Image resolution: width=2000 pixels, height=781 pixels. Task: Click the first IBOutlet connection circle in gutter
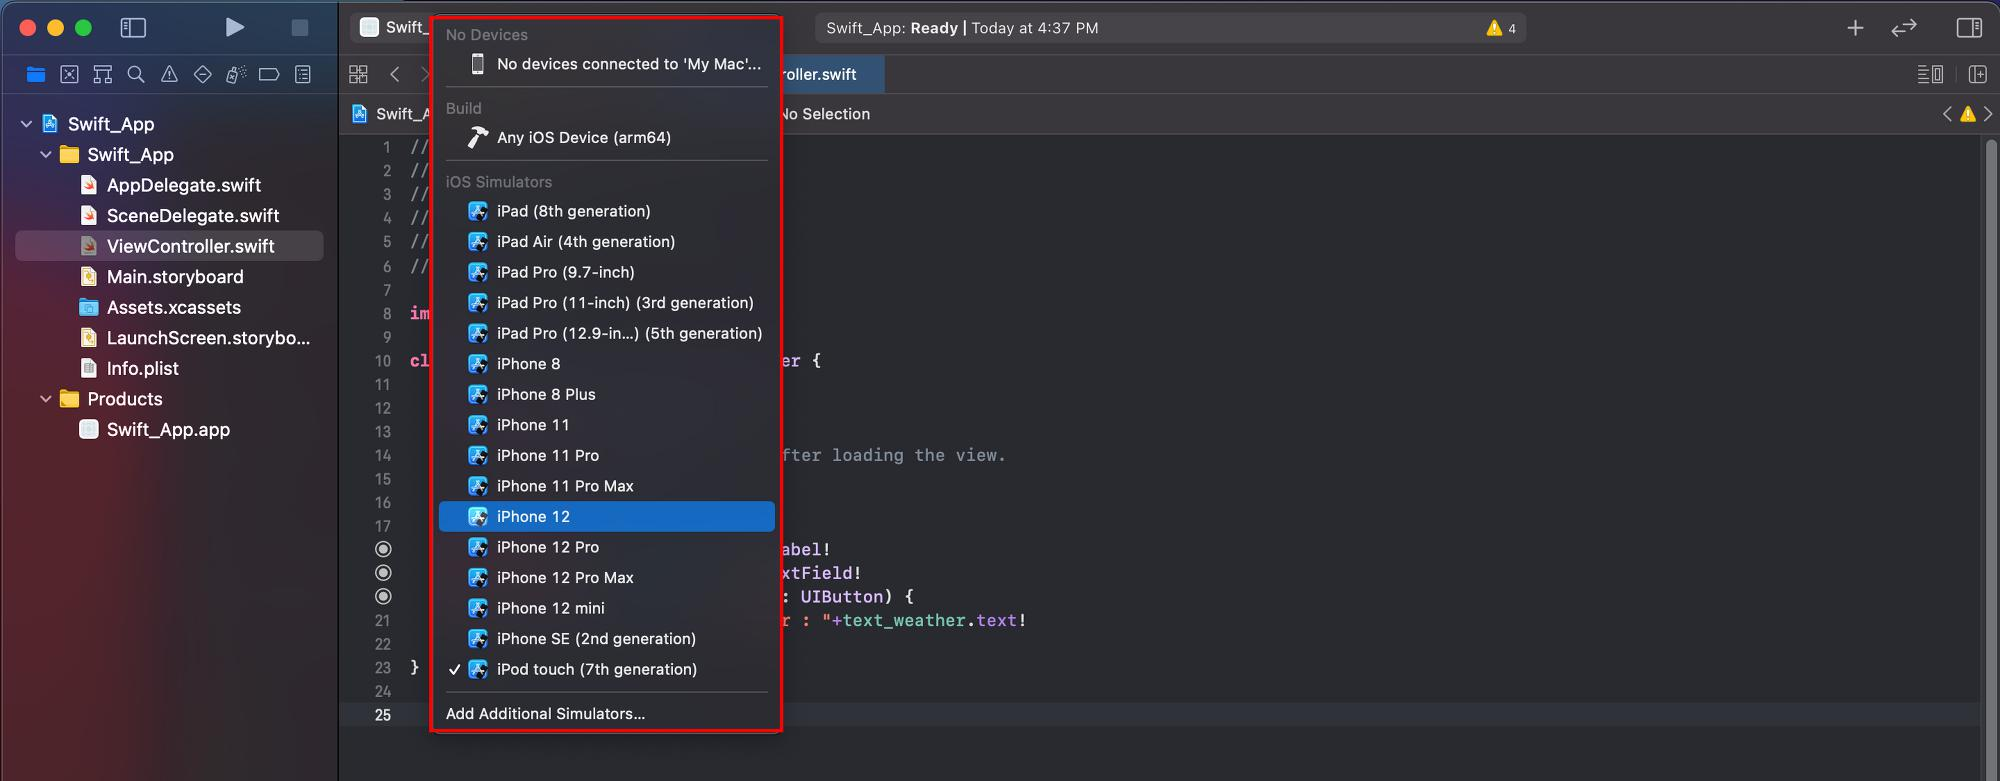[x=383, y=549]
